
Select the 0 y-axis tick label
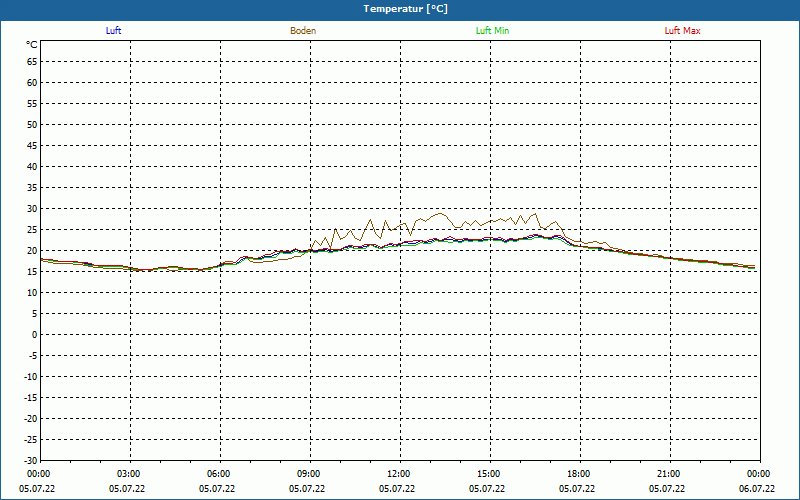point(35,335)
